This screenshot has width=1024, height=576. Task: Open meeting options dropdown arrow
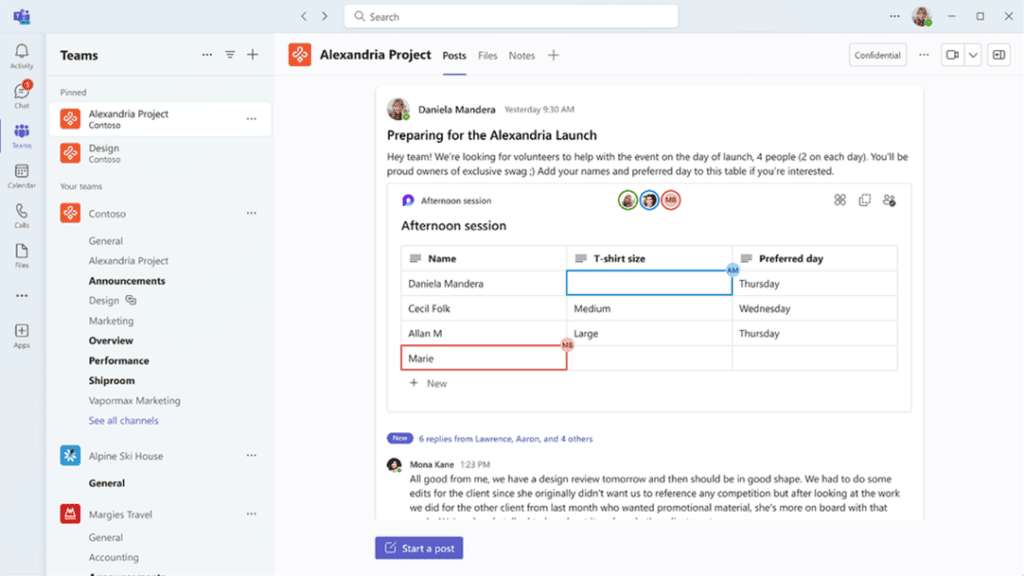[973, 56]
